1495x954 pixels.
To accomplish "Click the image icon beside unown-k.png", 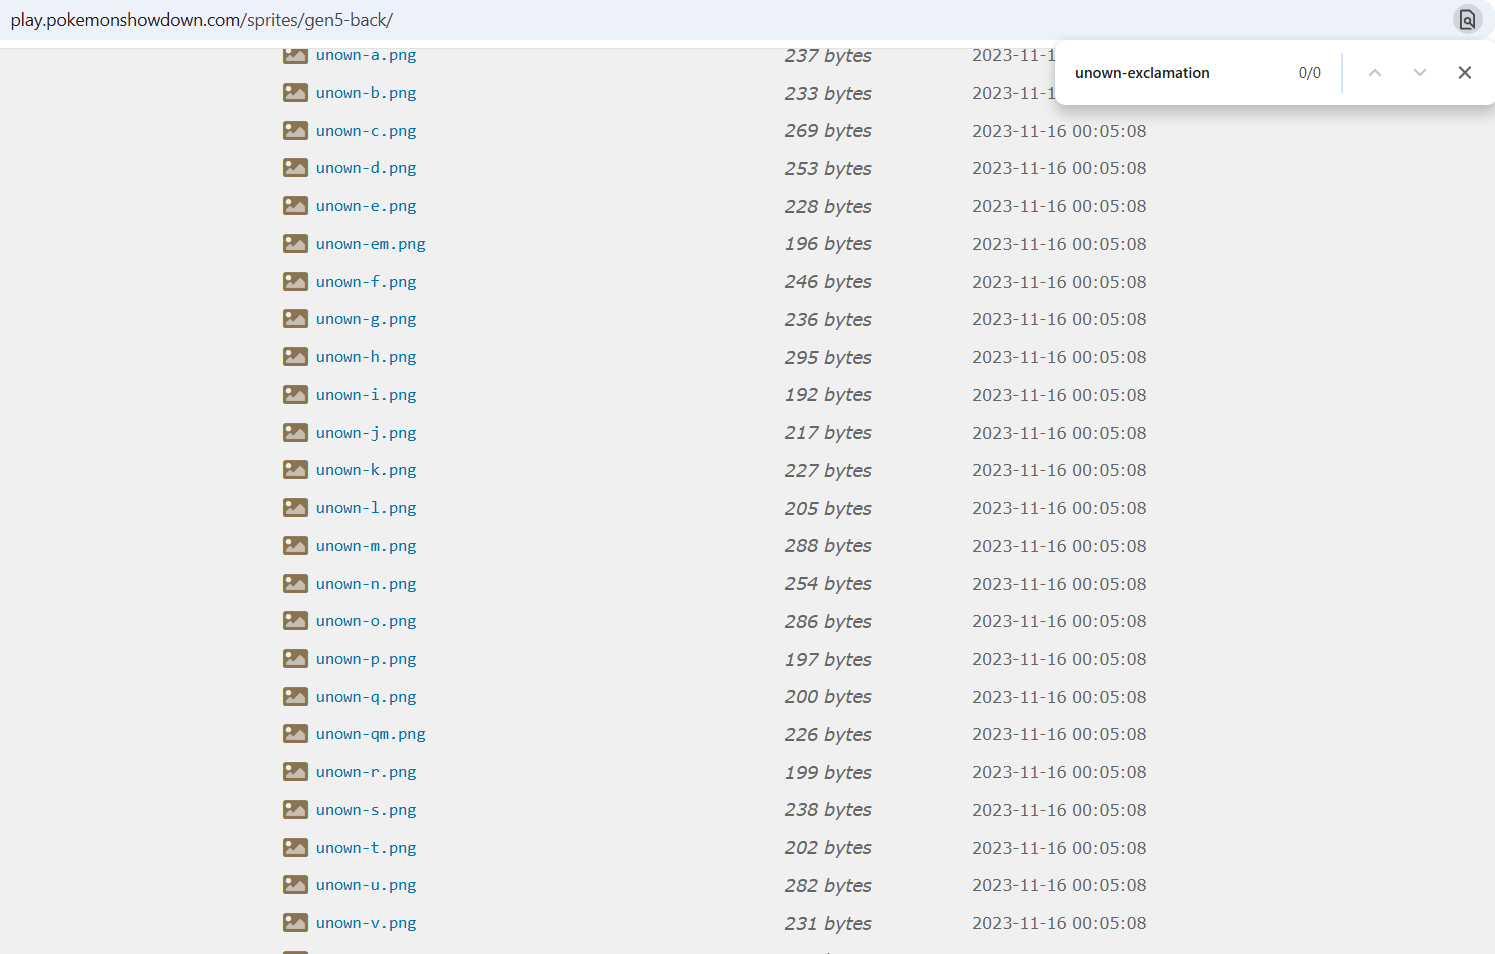I will (x=295, y=470).
